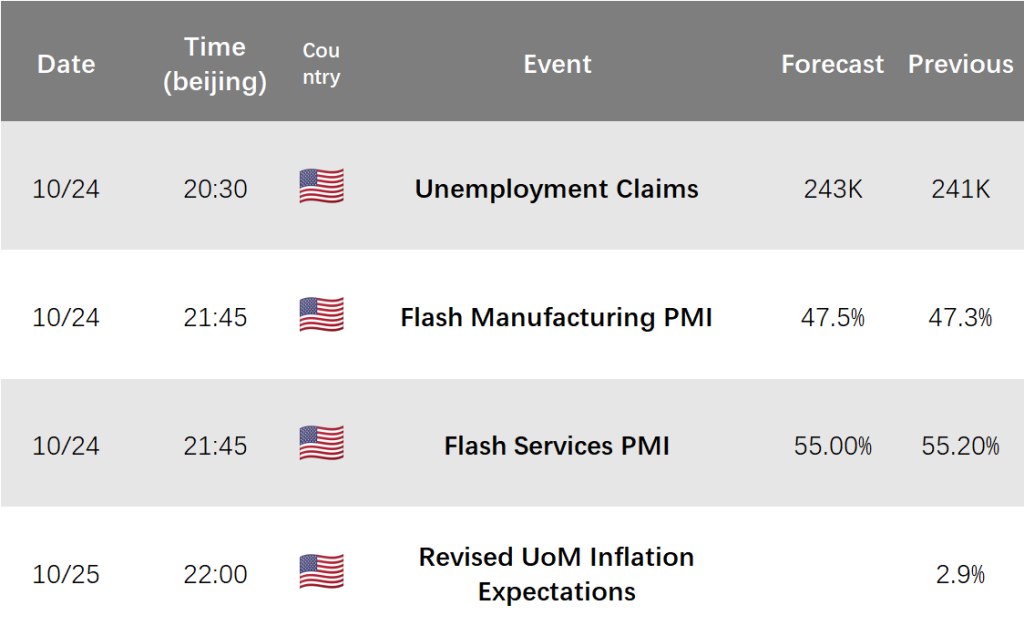1024x636 pixels.
Task: Select the Previous column header
Action: tap(961, 64)
